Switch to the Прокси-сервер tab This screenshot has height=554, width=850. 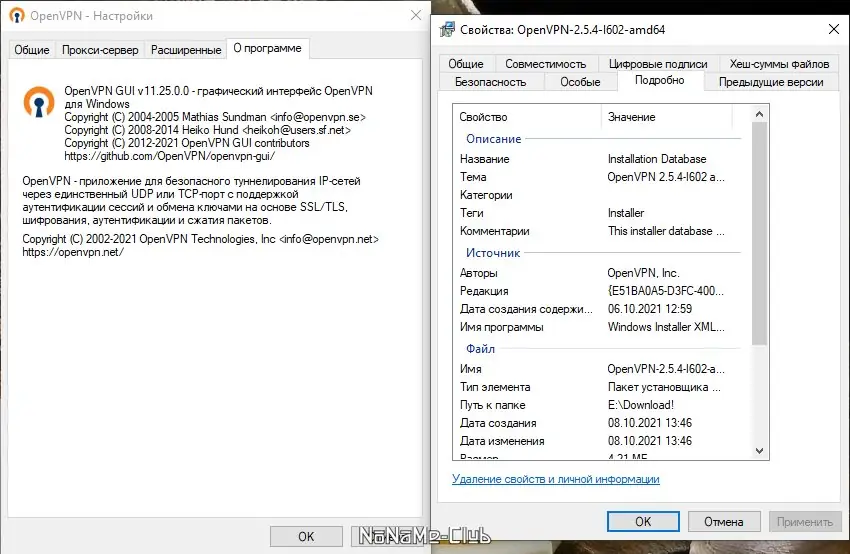[100, 50]
